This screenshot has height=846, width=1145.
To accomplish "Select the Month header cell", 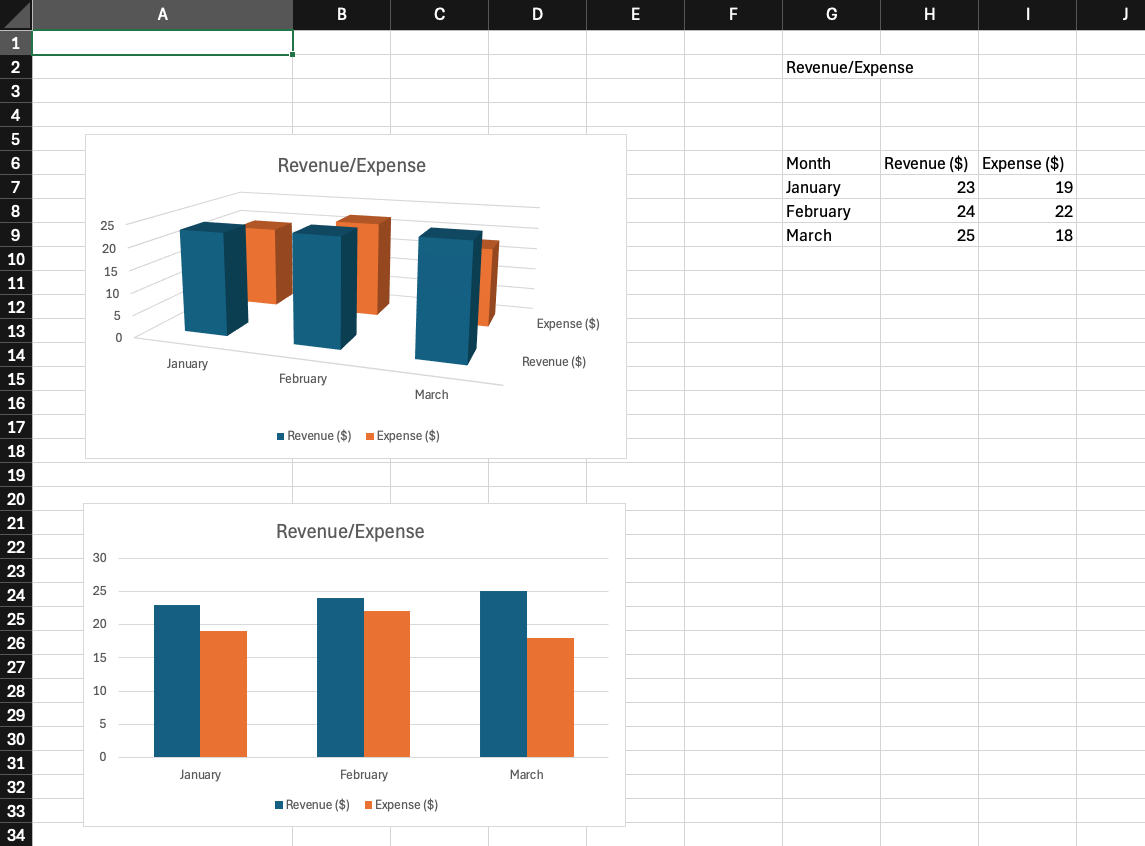I will pos(831,163).
